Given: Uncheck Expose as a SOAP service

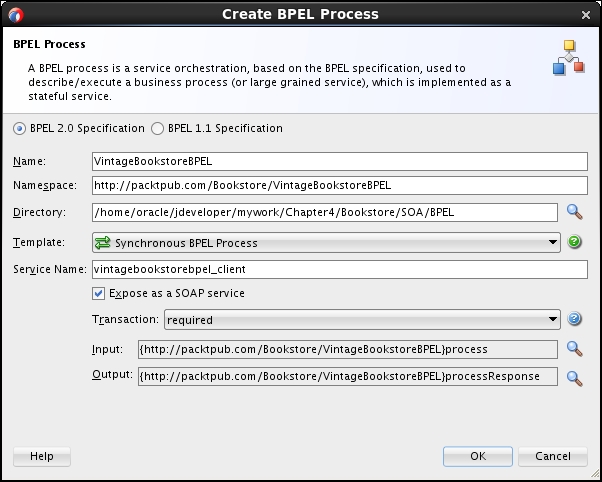Looking at the screenshot, I should 98,294.
